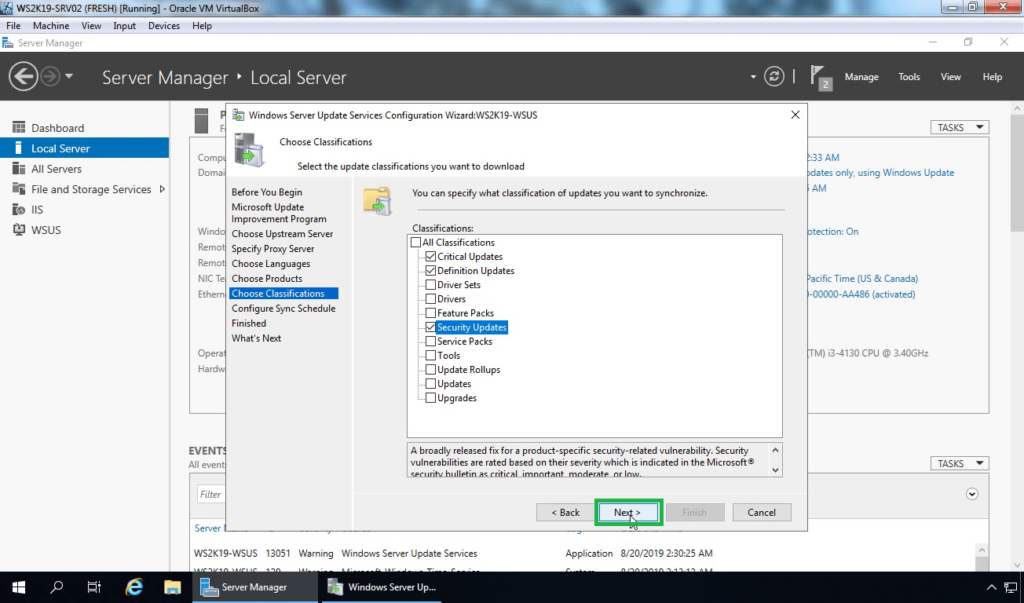
Task: Check Tools classification checkbox
Action: point(430,355)
